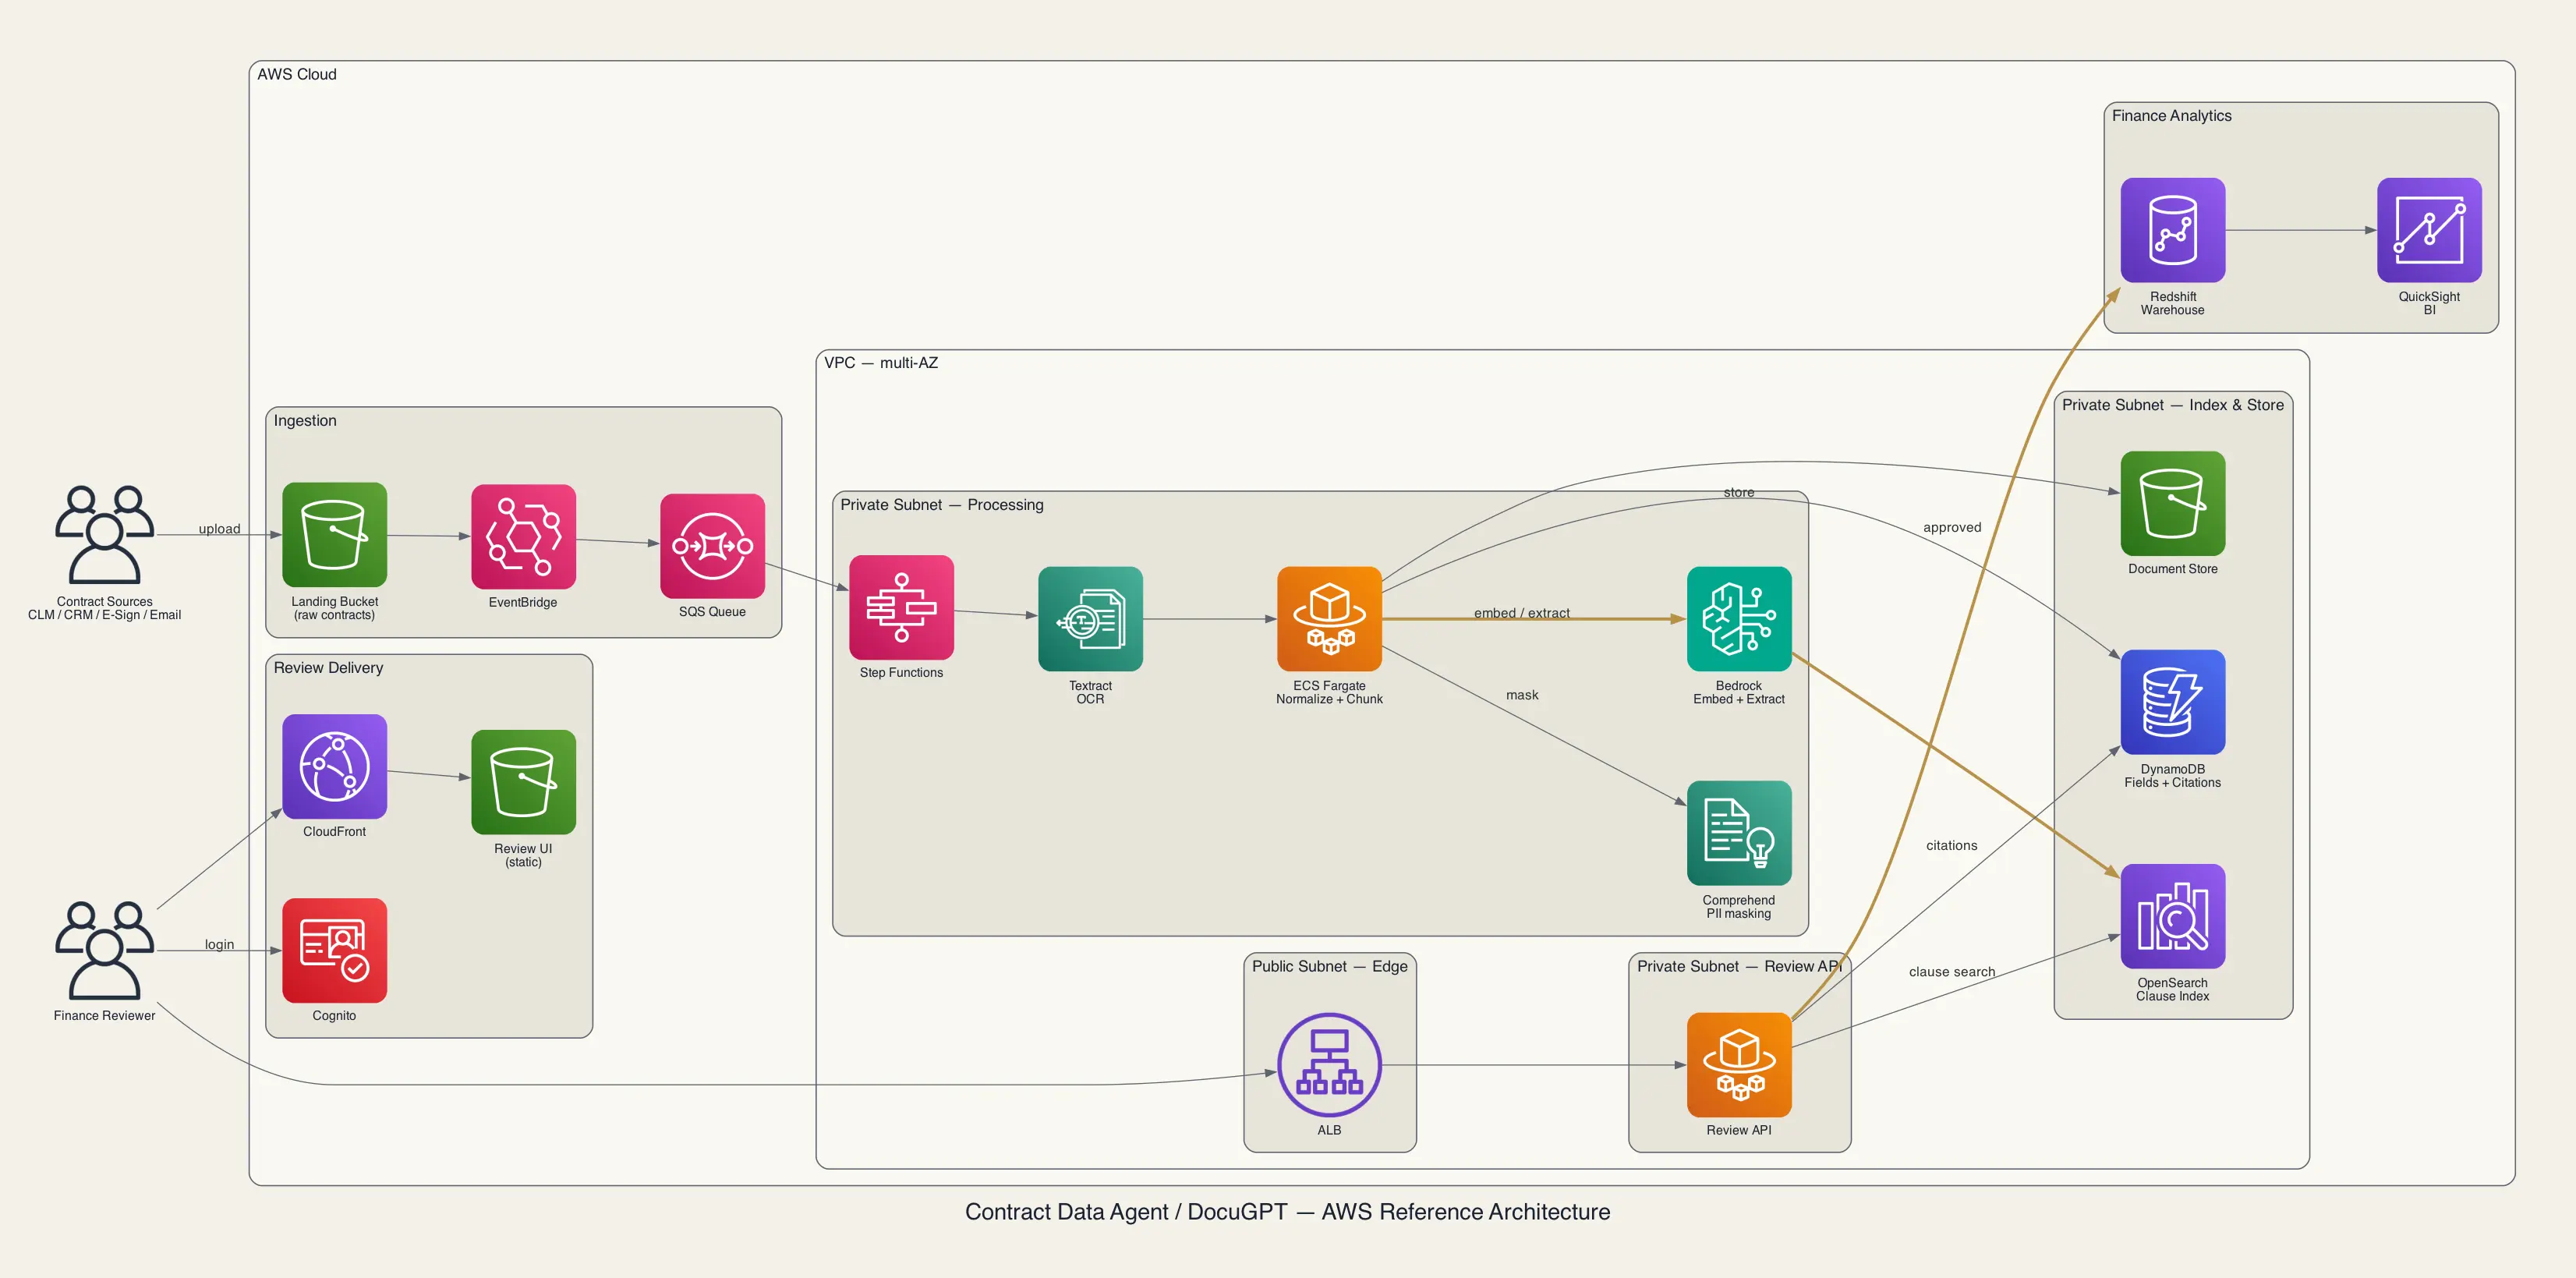Click the diagram title at the bottom
This screenshot has width=2576, height=1278.
coord(1287,1212)
